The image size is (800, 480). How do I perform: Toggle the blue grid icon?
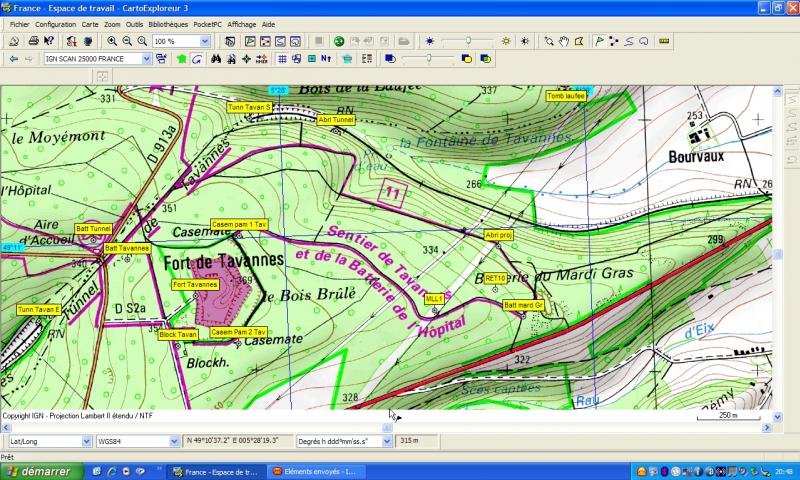(x=282, y=59)
